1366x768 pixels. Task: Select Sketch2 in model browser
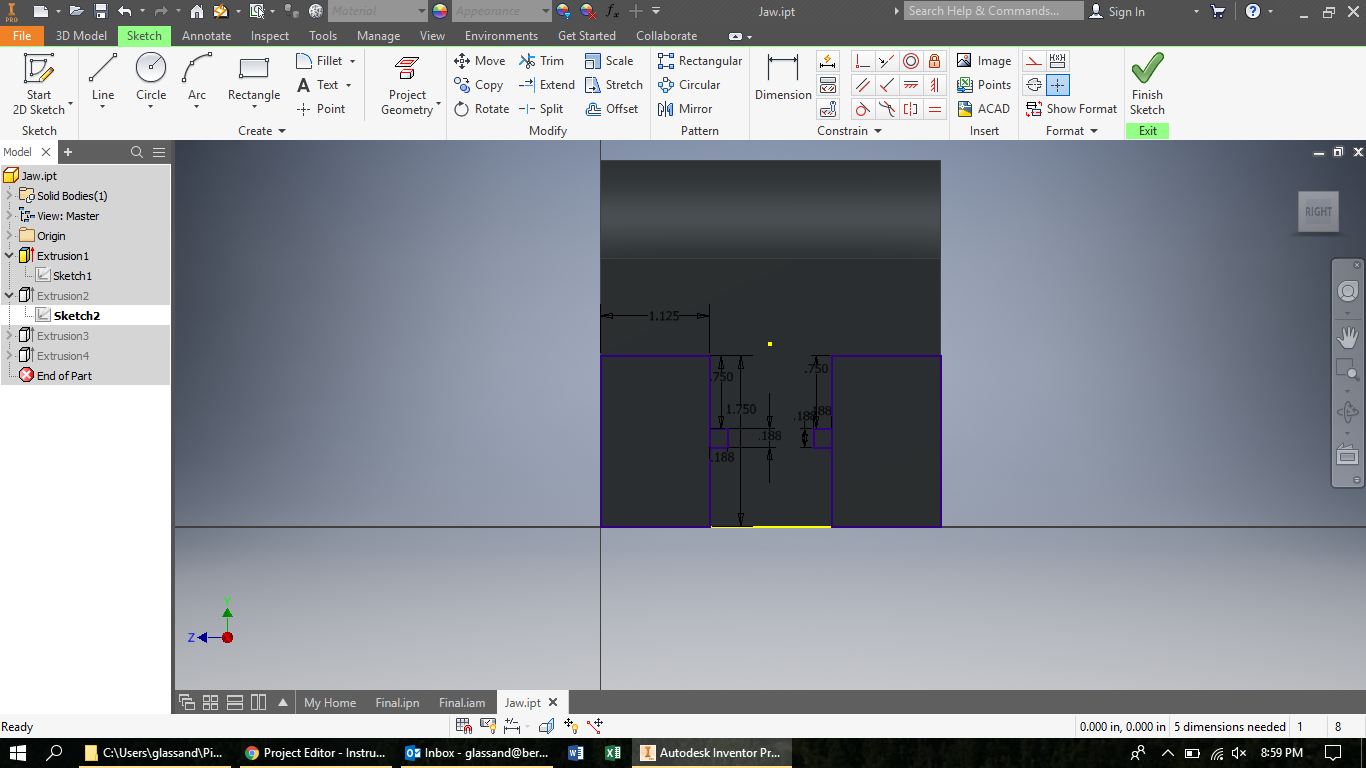[77, 316]
